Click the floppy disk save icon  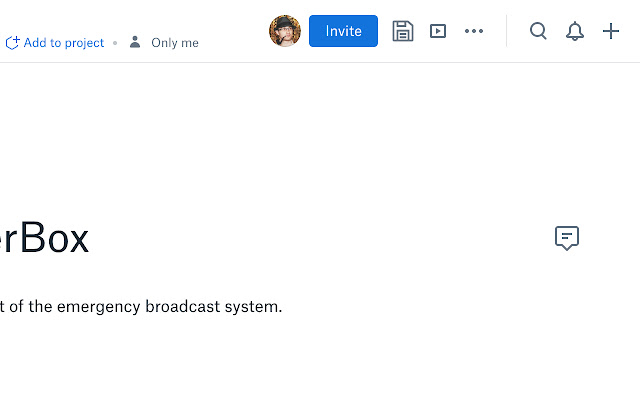tap(403, 31)
